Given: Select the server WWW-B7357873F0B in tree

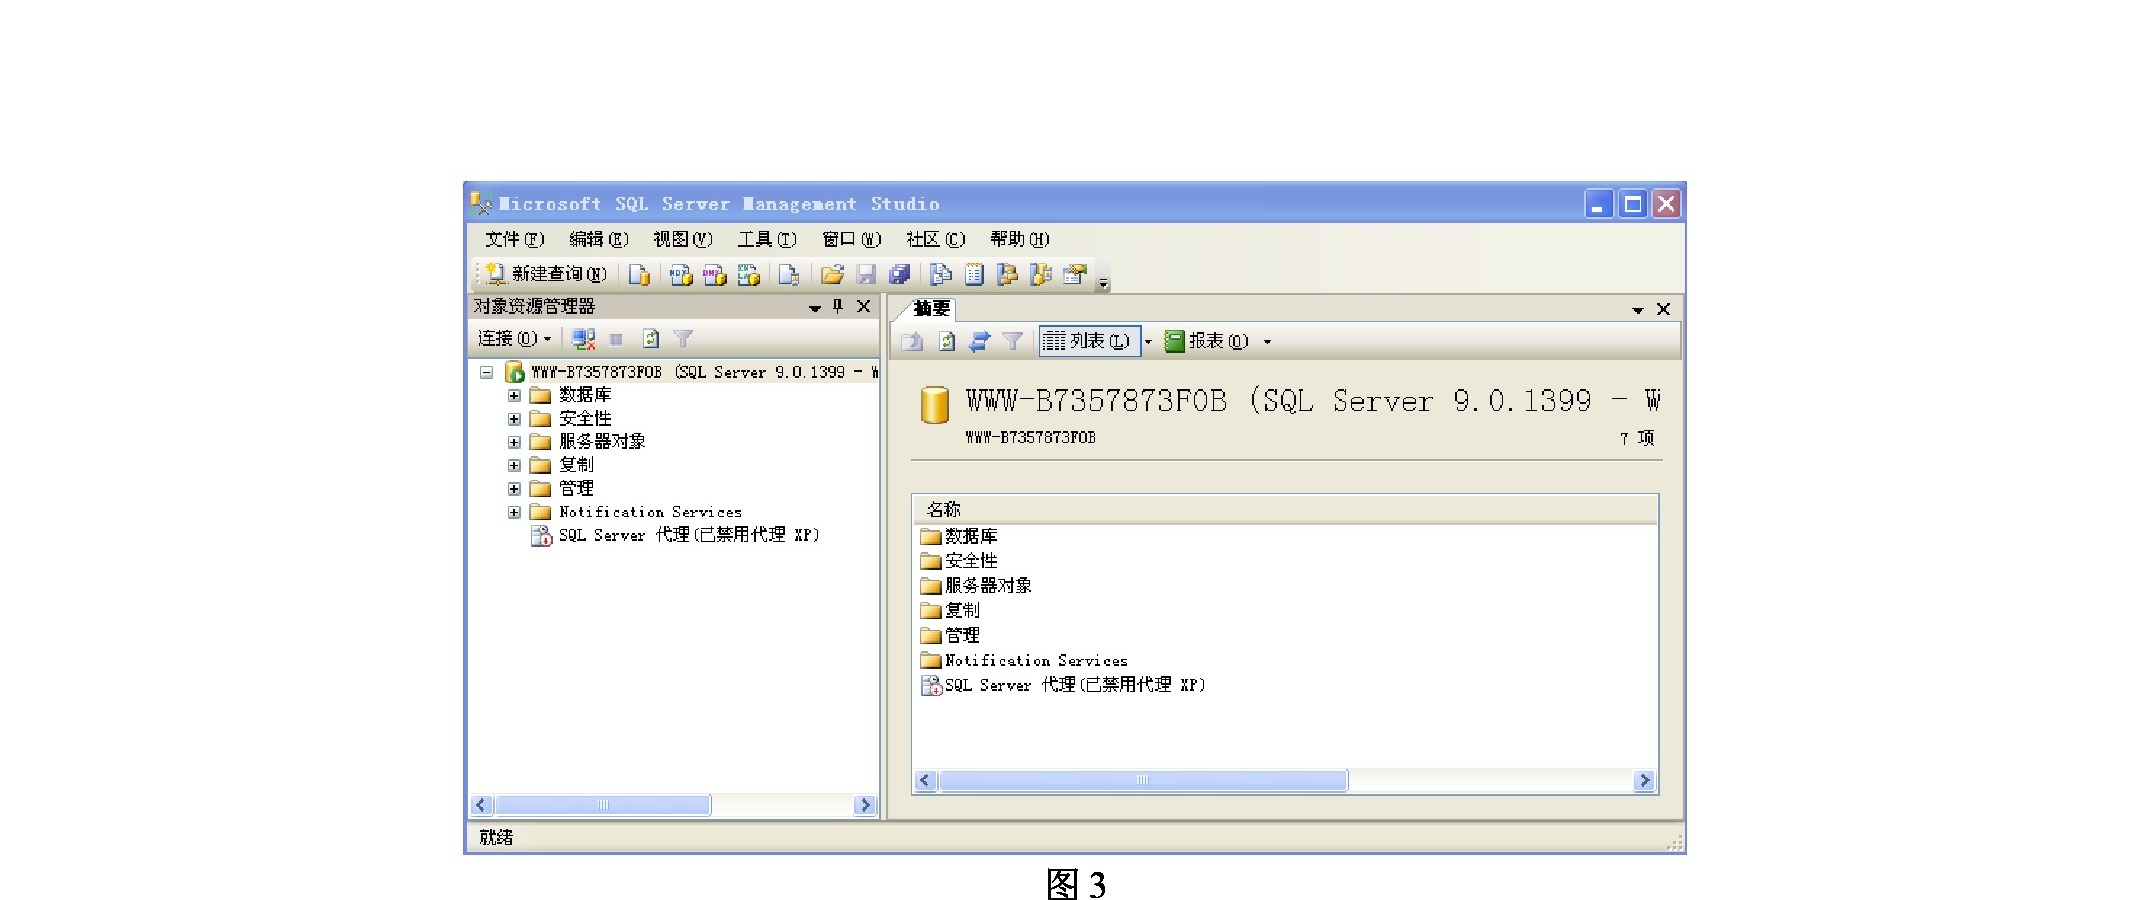Looking at the screenshot, I should pyautogui.click(x=704, y=372).
